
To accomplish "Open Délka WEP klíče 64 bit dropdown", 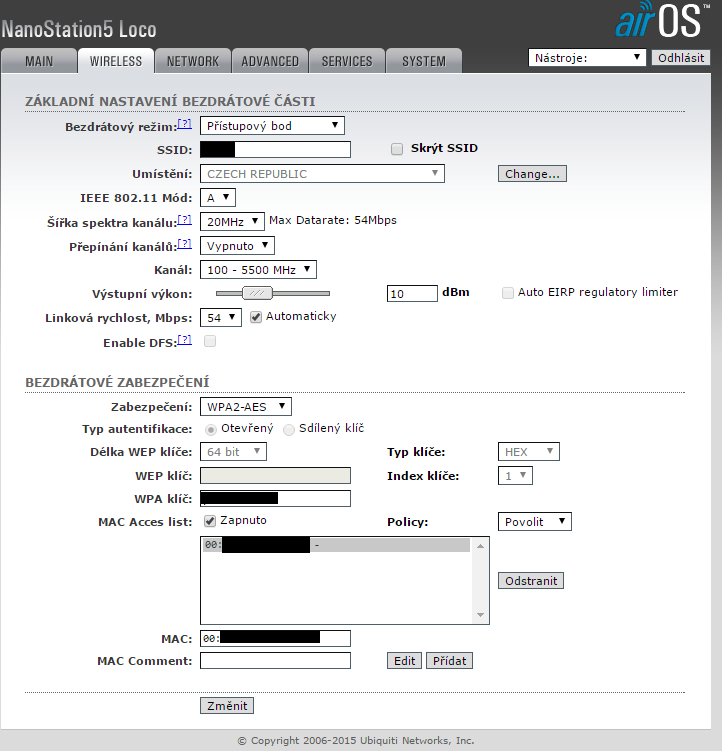I will coord(233,452).
